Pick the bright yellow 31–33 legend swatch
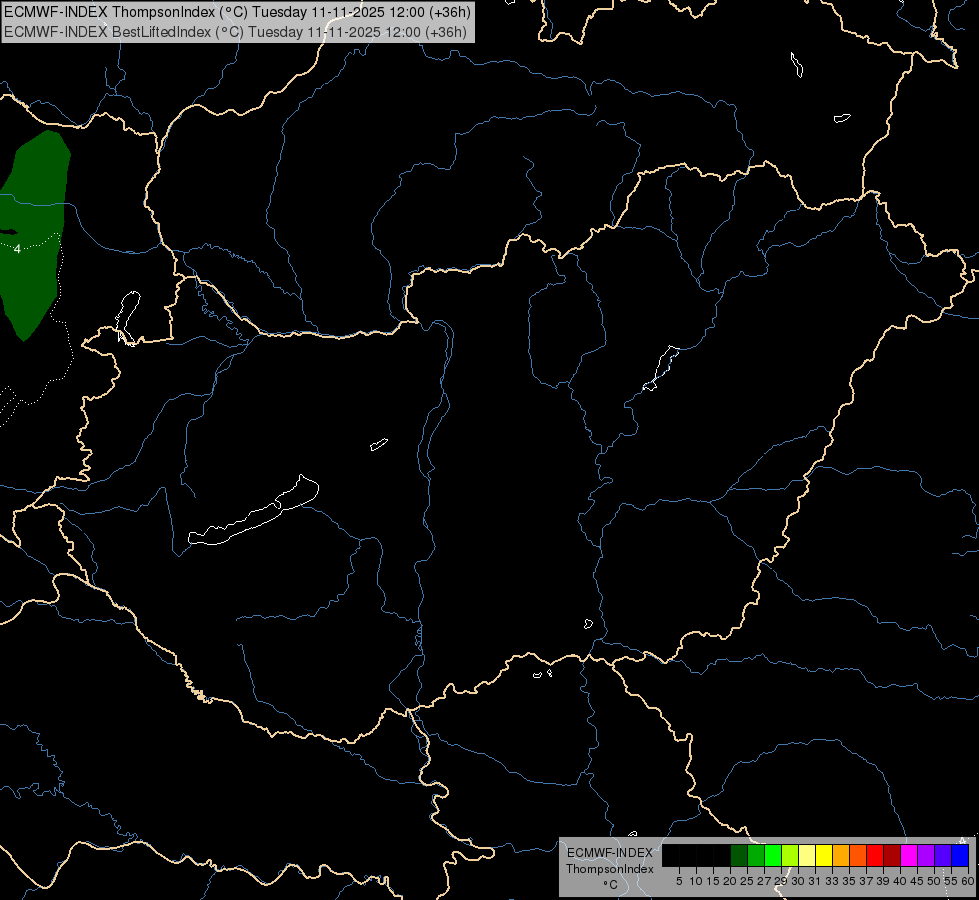The height and width of the screenshot is (900, 979). click(824, 855)
